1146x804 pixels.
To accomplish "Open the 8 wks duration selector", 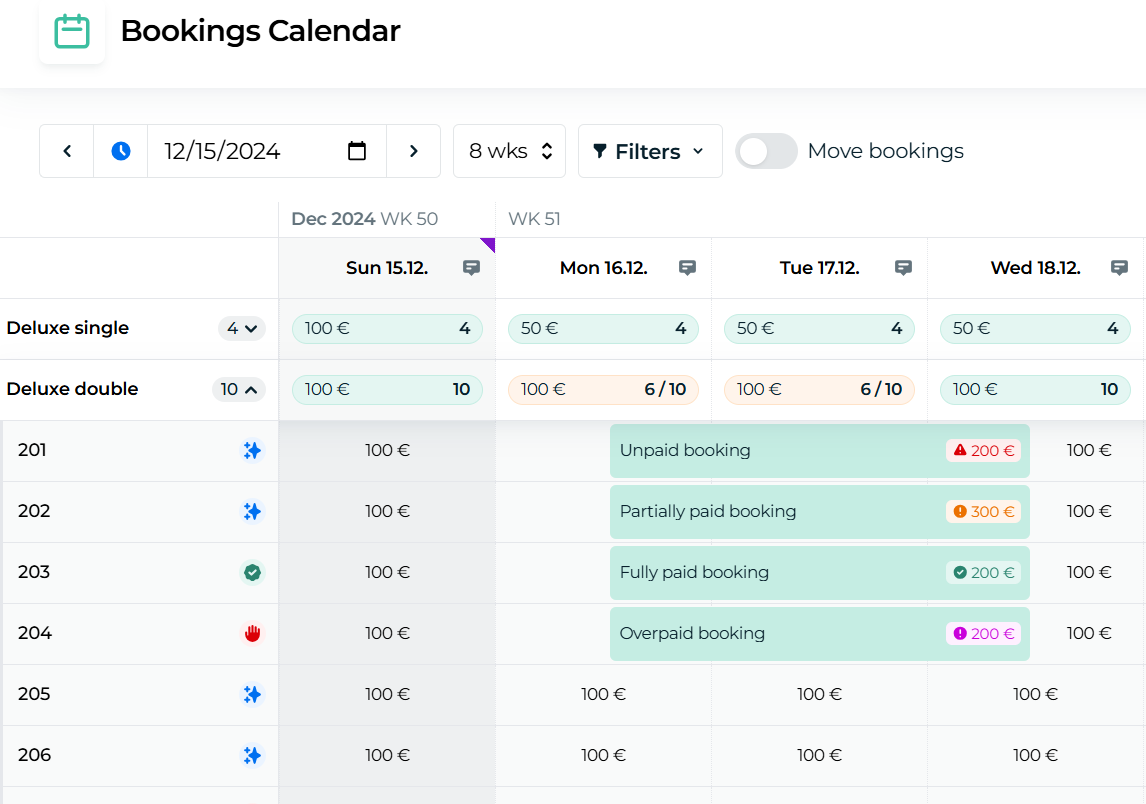I will [509, 151].
